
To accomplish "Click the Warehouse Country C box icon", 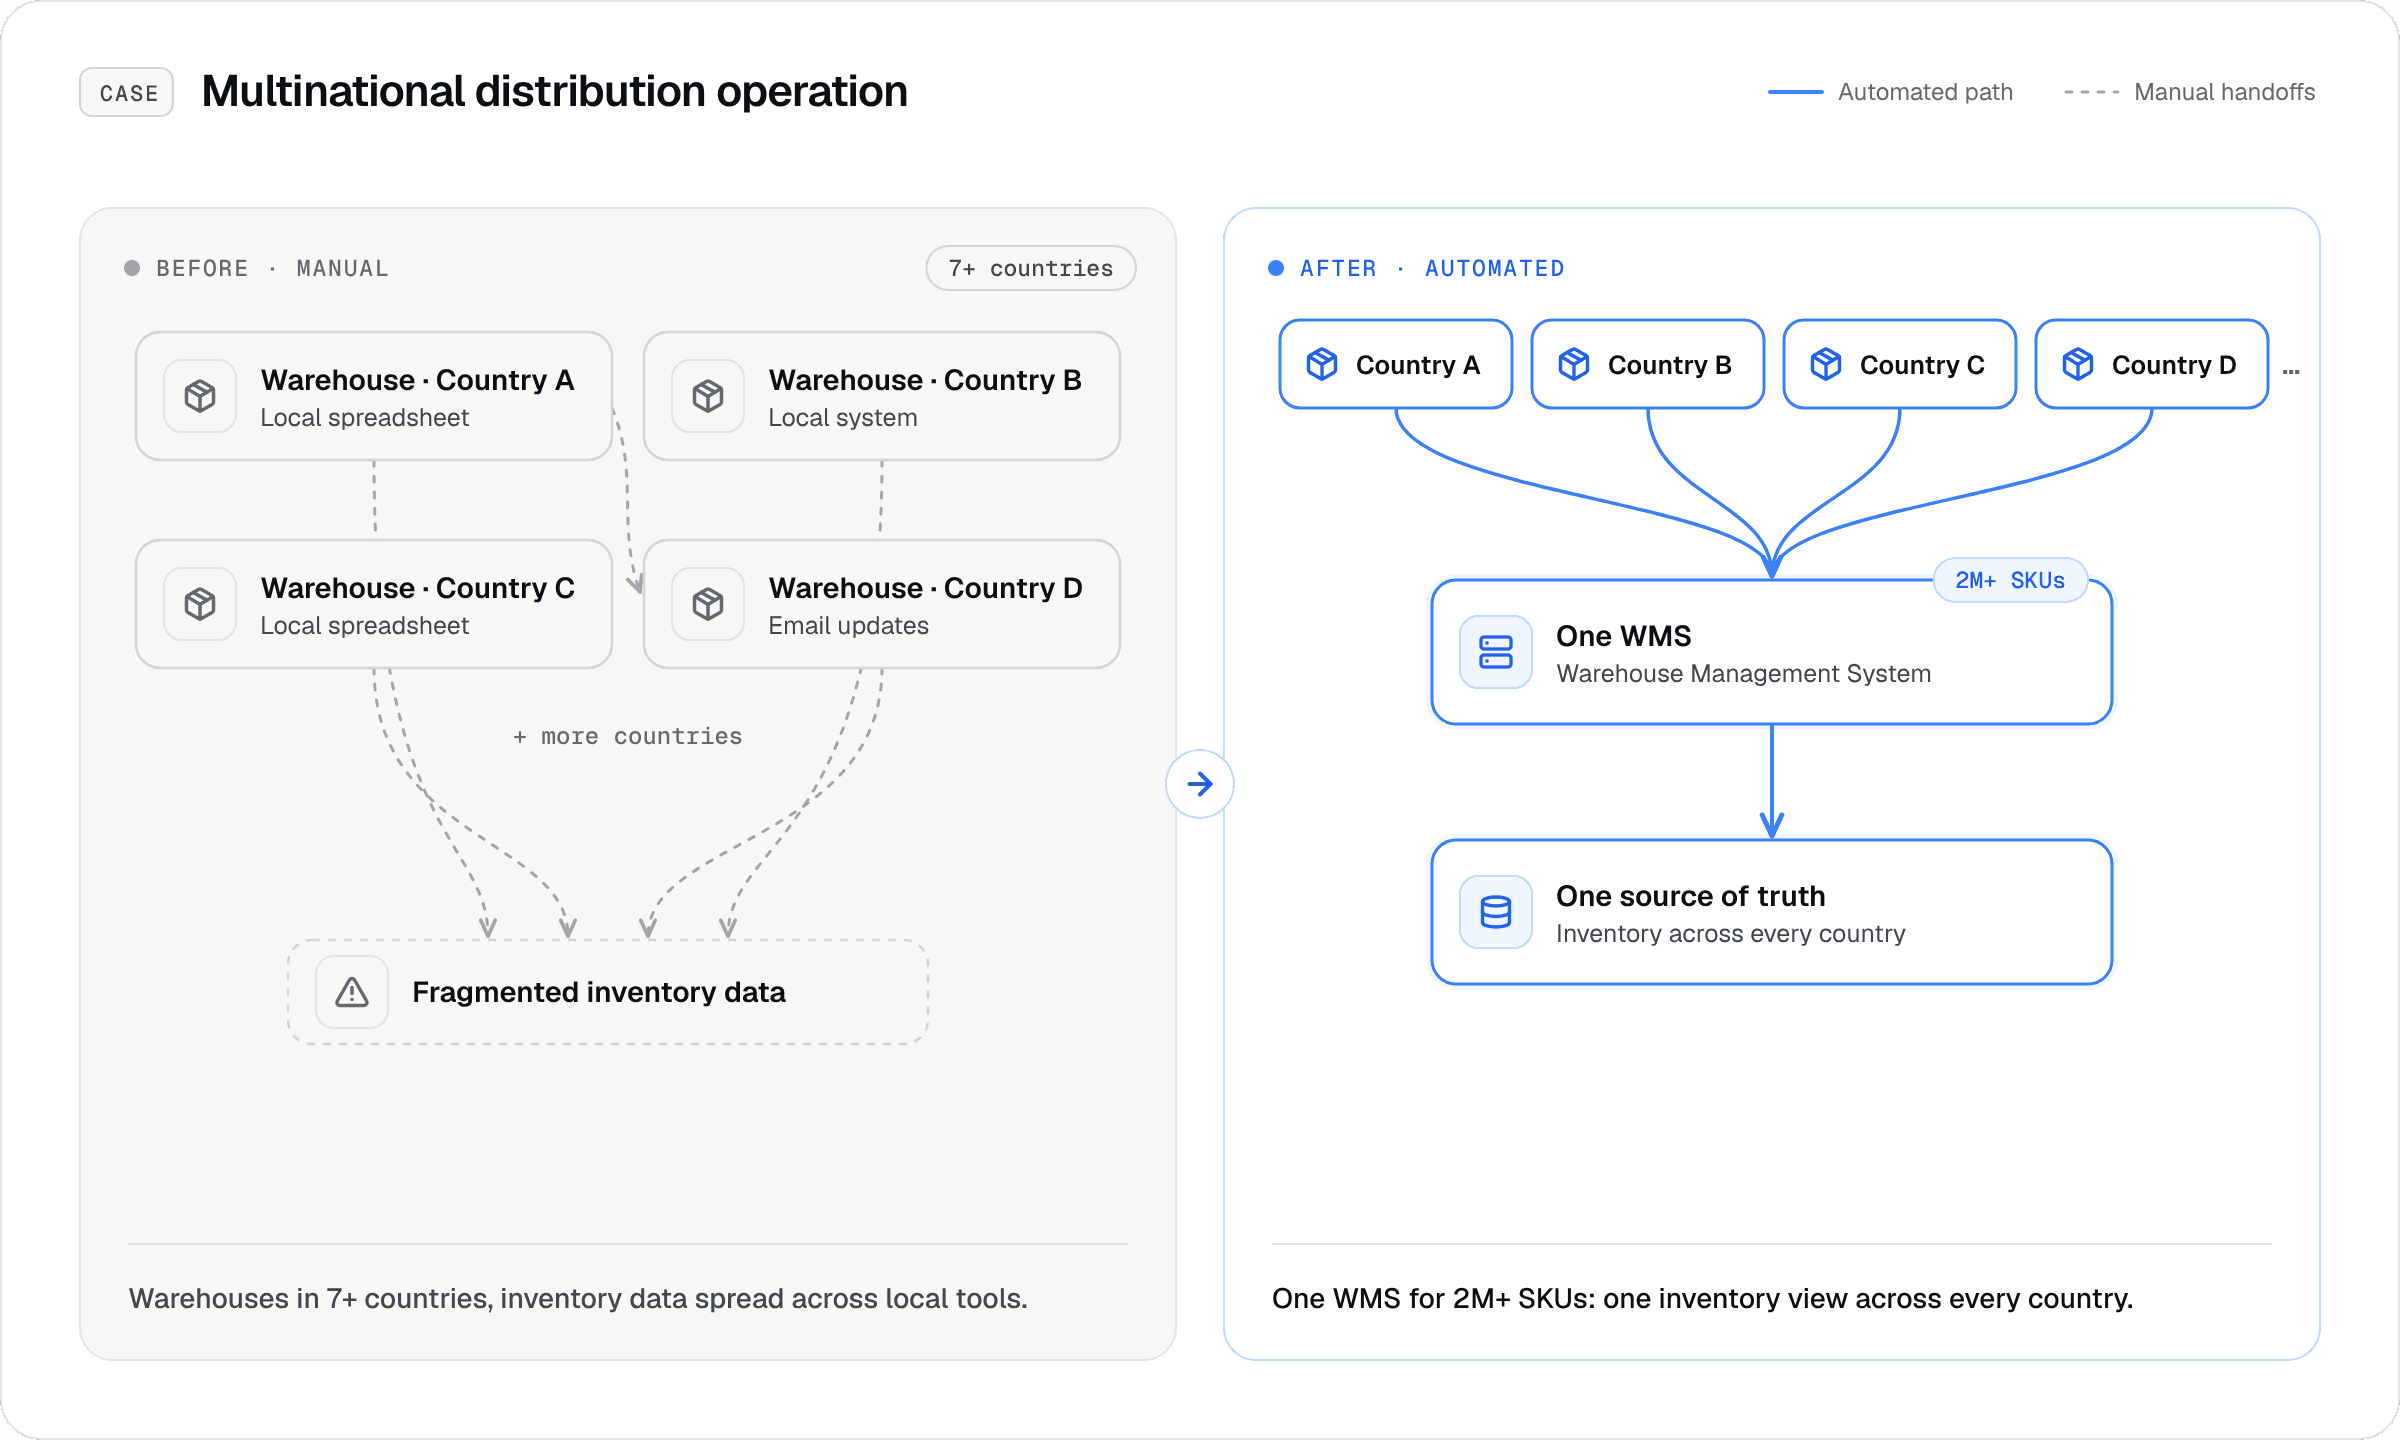I will pyautogui.click(x=200, y=604).
